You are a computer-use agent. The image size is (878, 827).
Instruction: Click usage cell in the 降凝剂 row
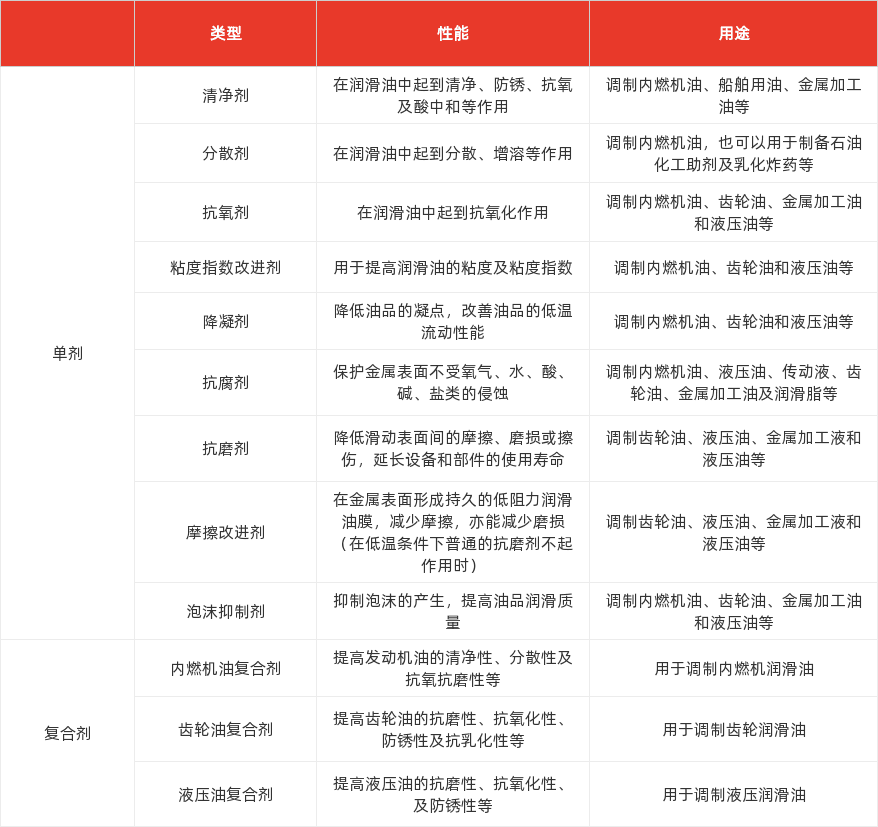[734, 321]
